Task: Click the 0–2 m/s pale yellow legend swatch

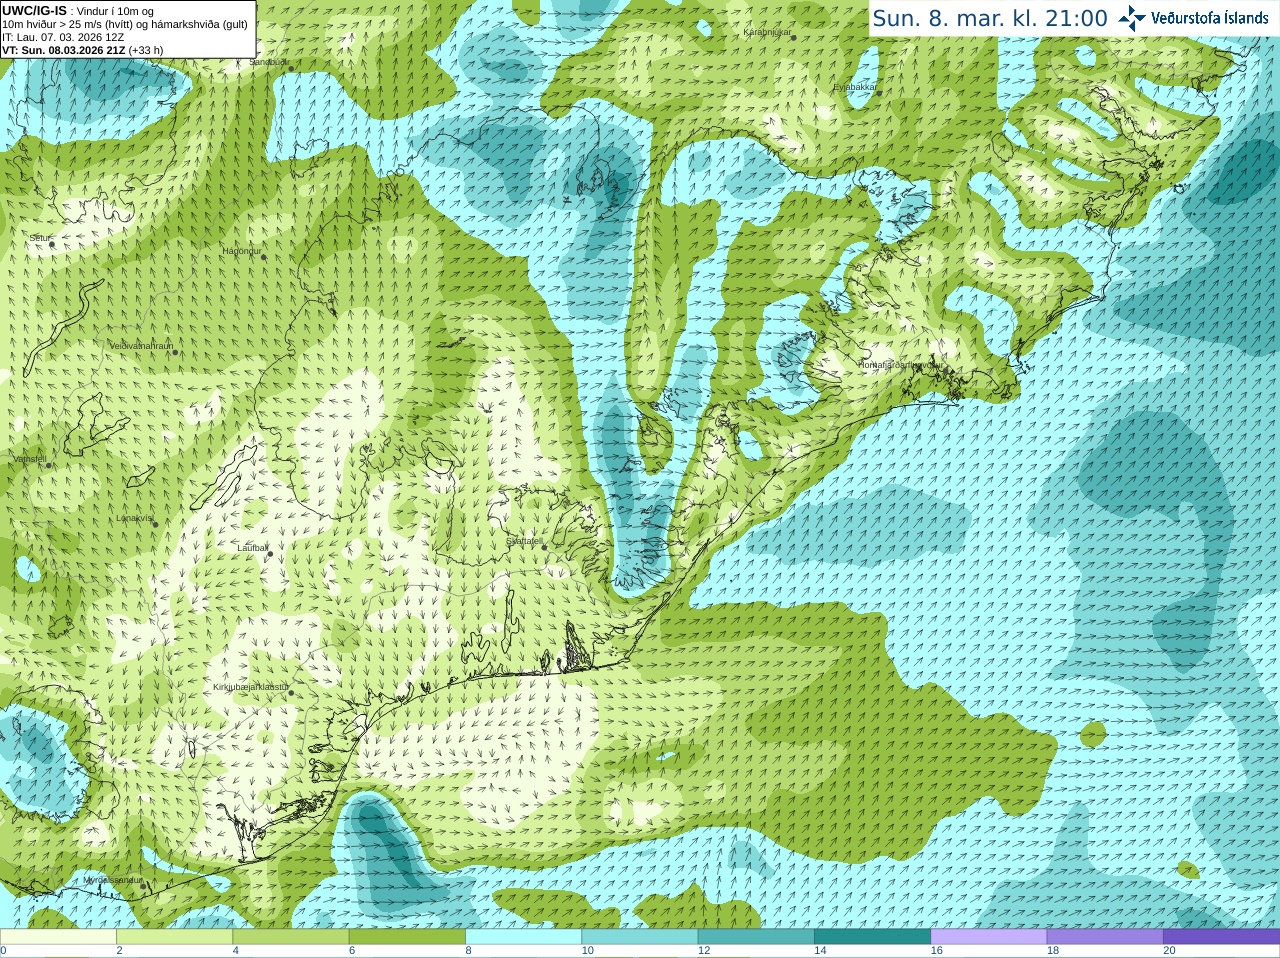Action: point(58,937)
